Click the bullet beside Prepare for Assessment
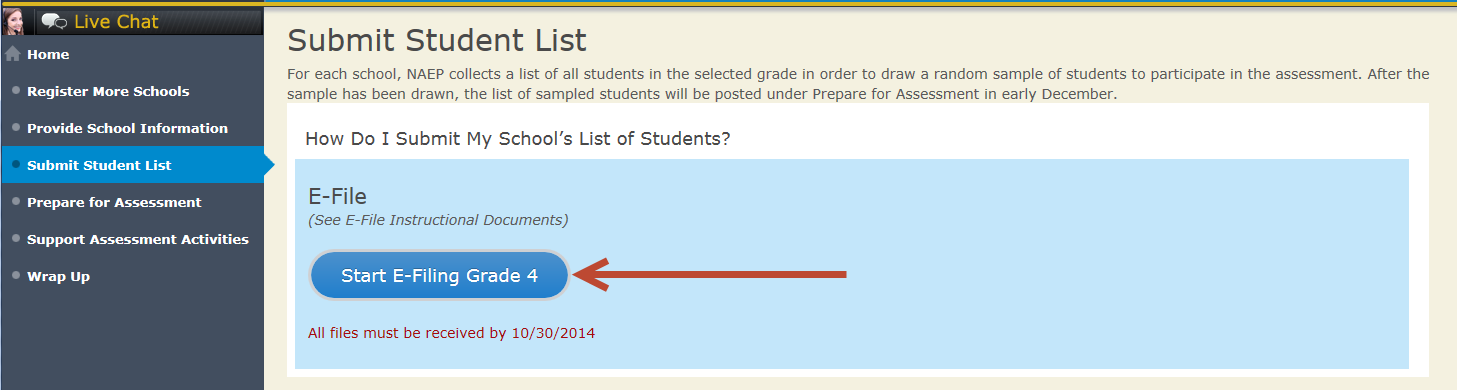Screen dimensions: 1457x390 [16, 201]
